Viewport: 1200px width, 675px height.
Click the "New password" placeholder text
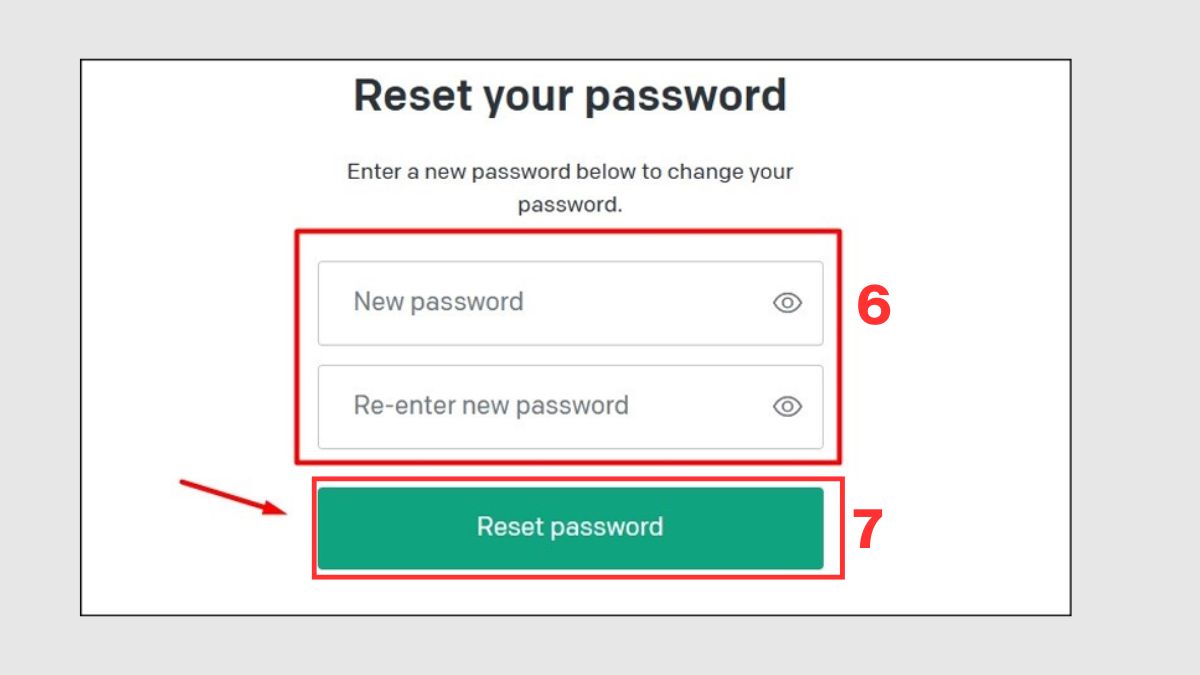438,302
